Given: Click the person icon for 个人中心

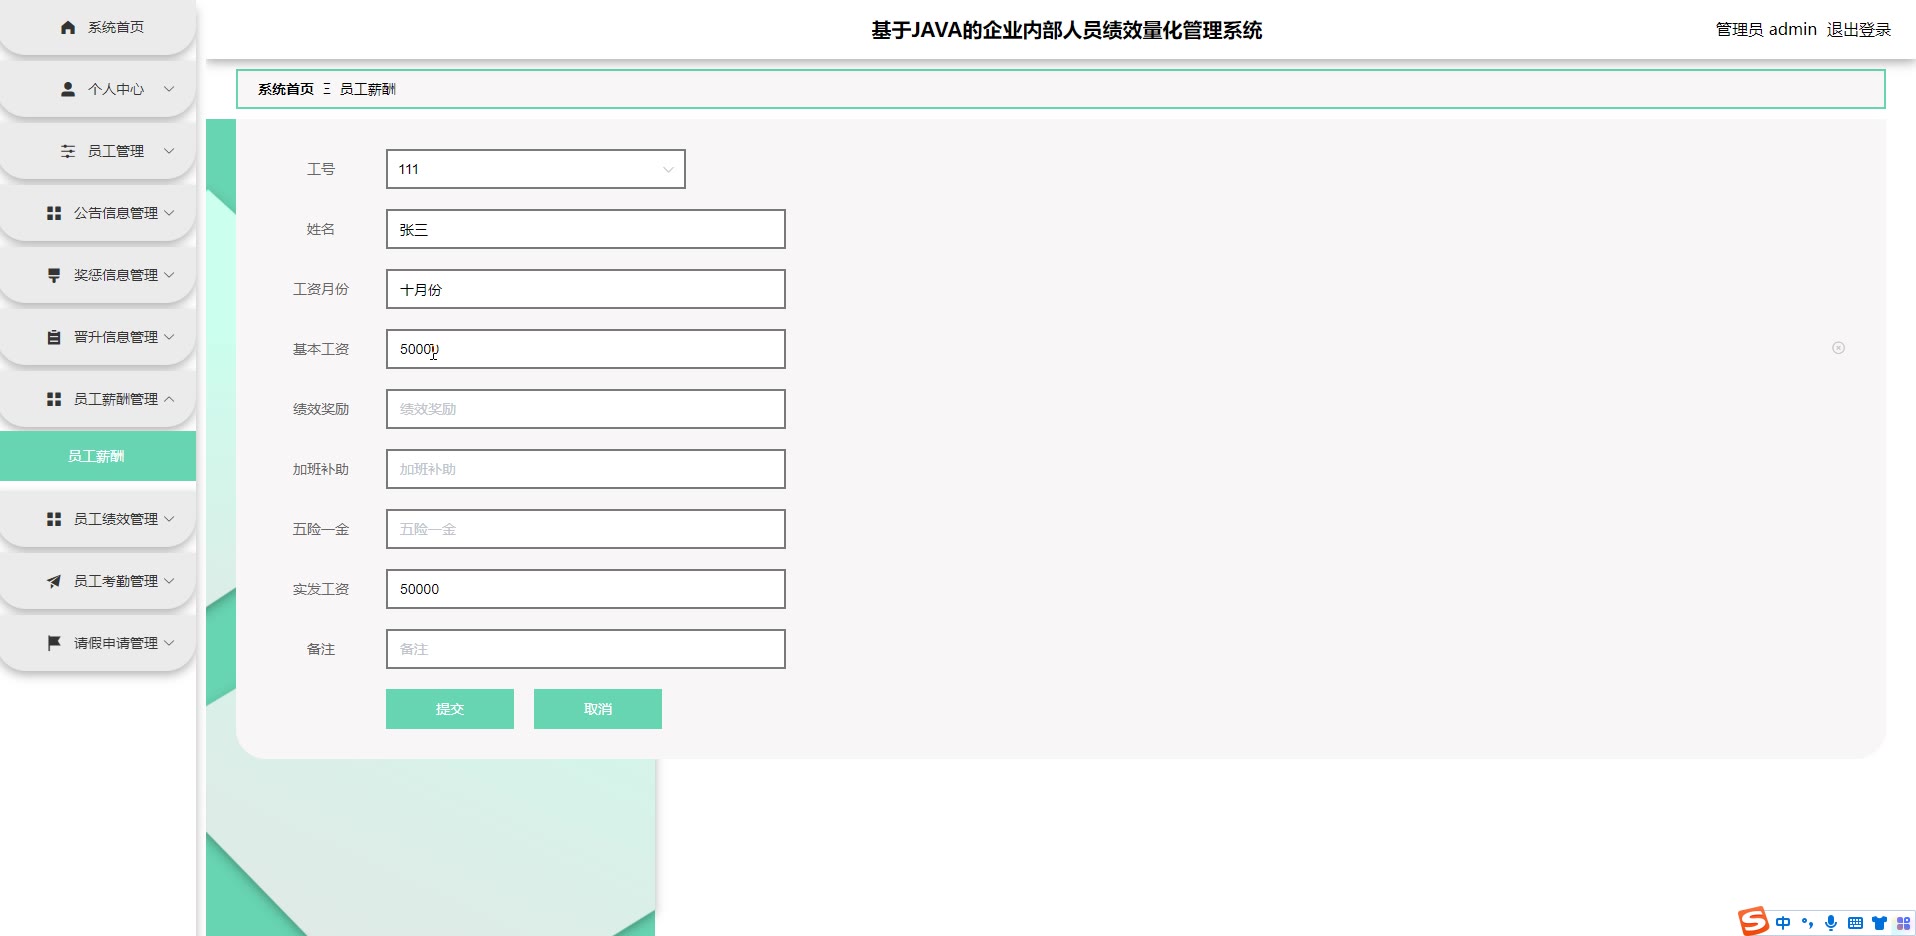Looking at the screenshot, I should [x=68, y=89].
